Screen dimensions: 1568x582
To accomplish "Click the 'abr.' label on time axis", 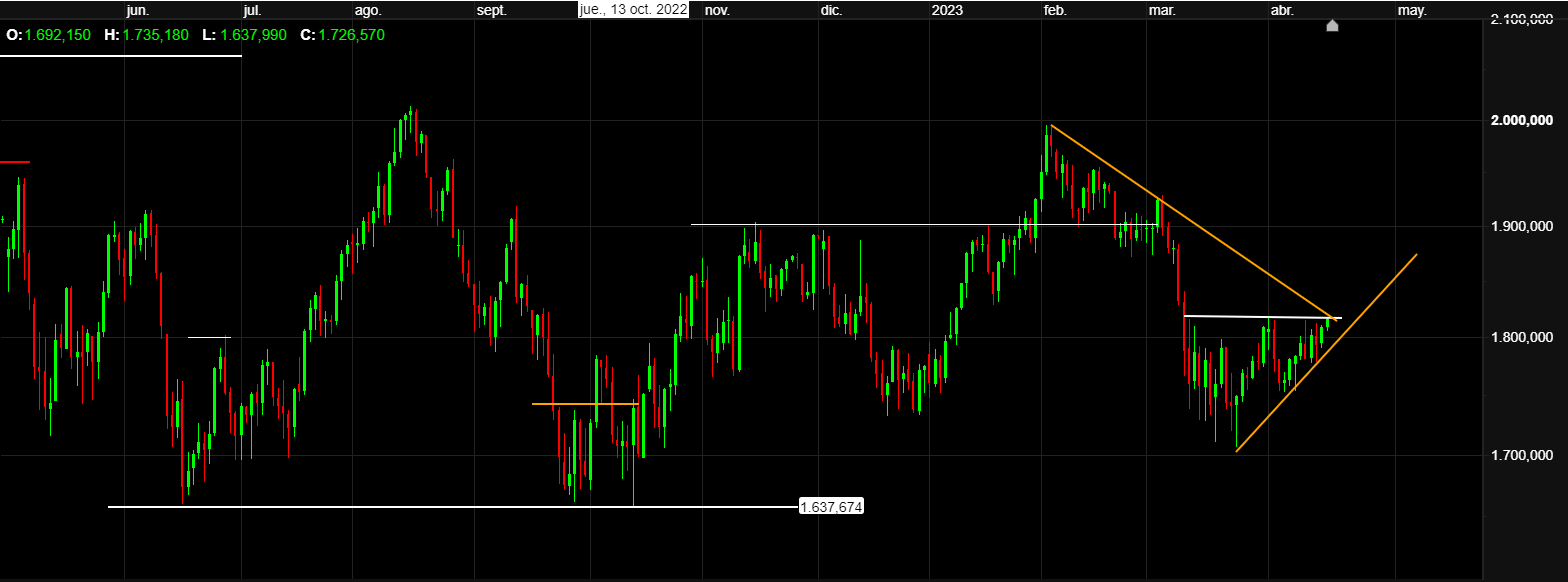I will pyautogui.click(x=1282, y=10).
